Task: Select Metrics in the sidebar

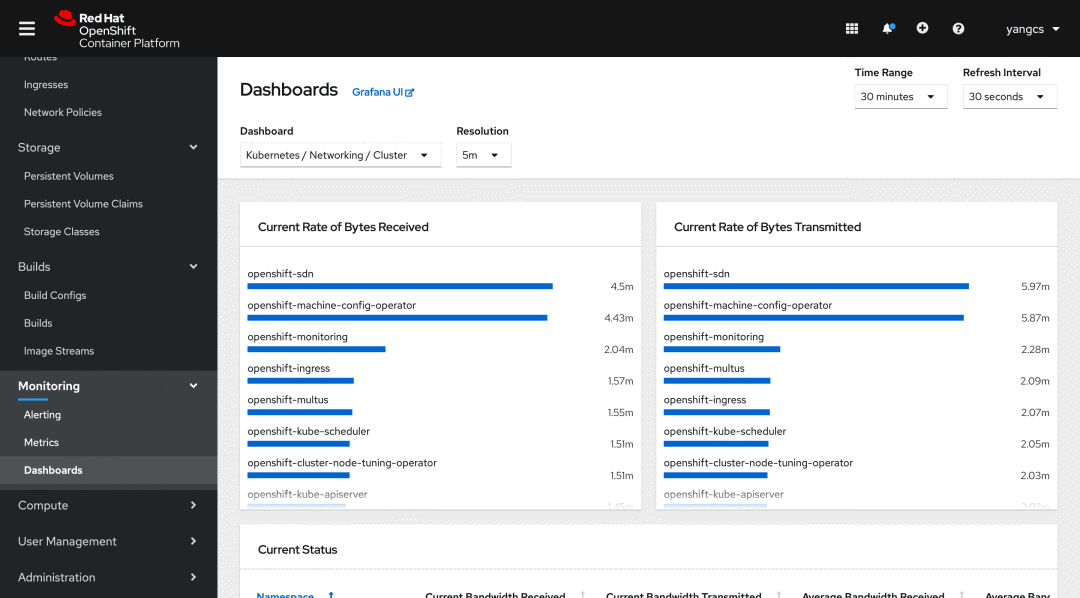Action: click(x=40, y=442)
